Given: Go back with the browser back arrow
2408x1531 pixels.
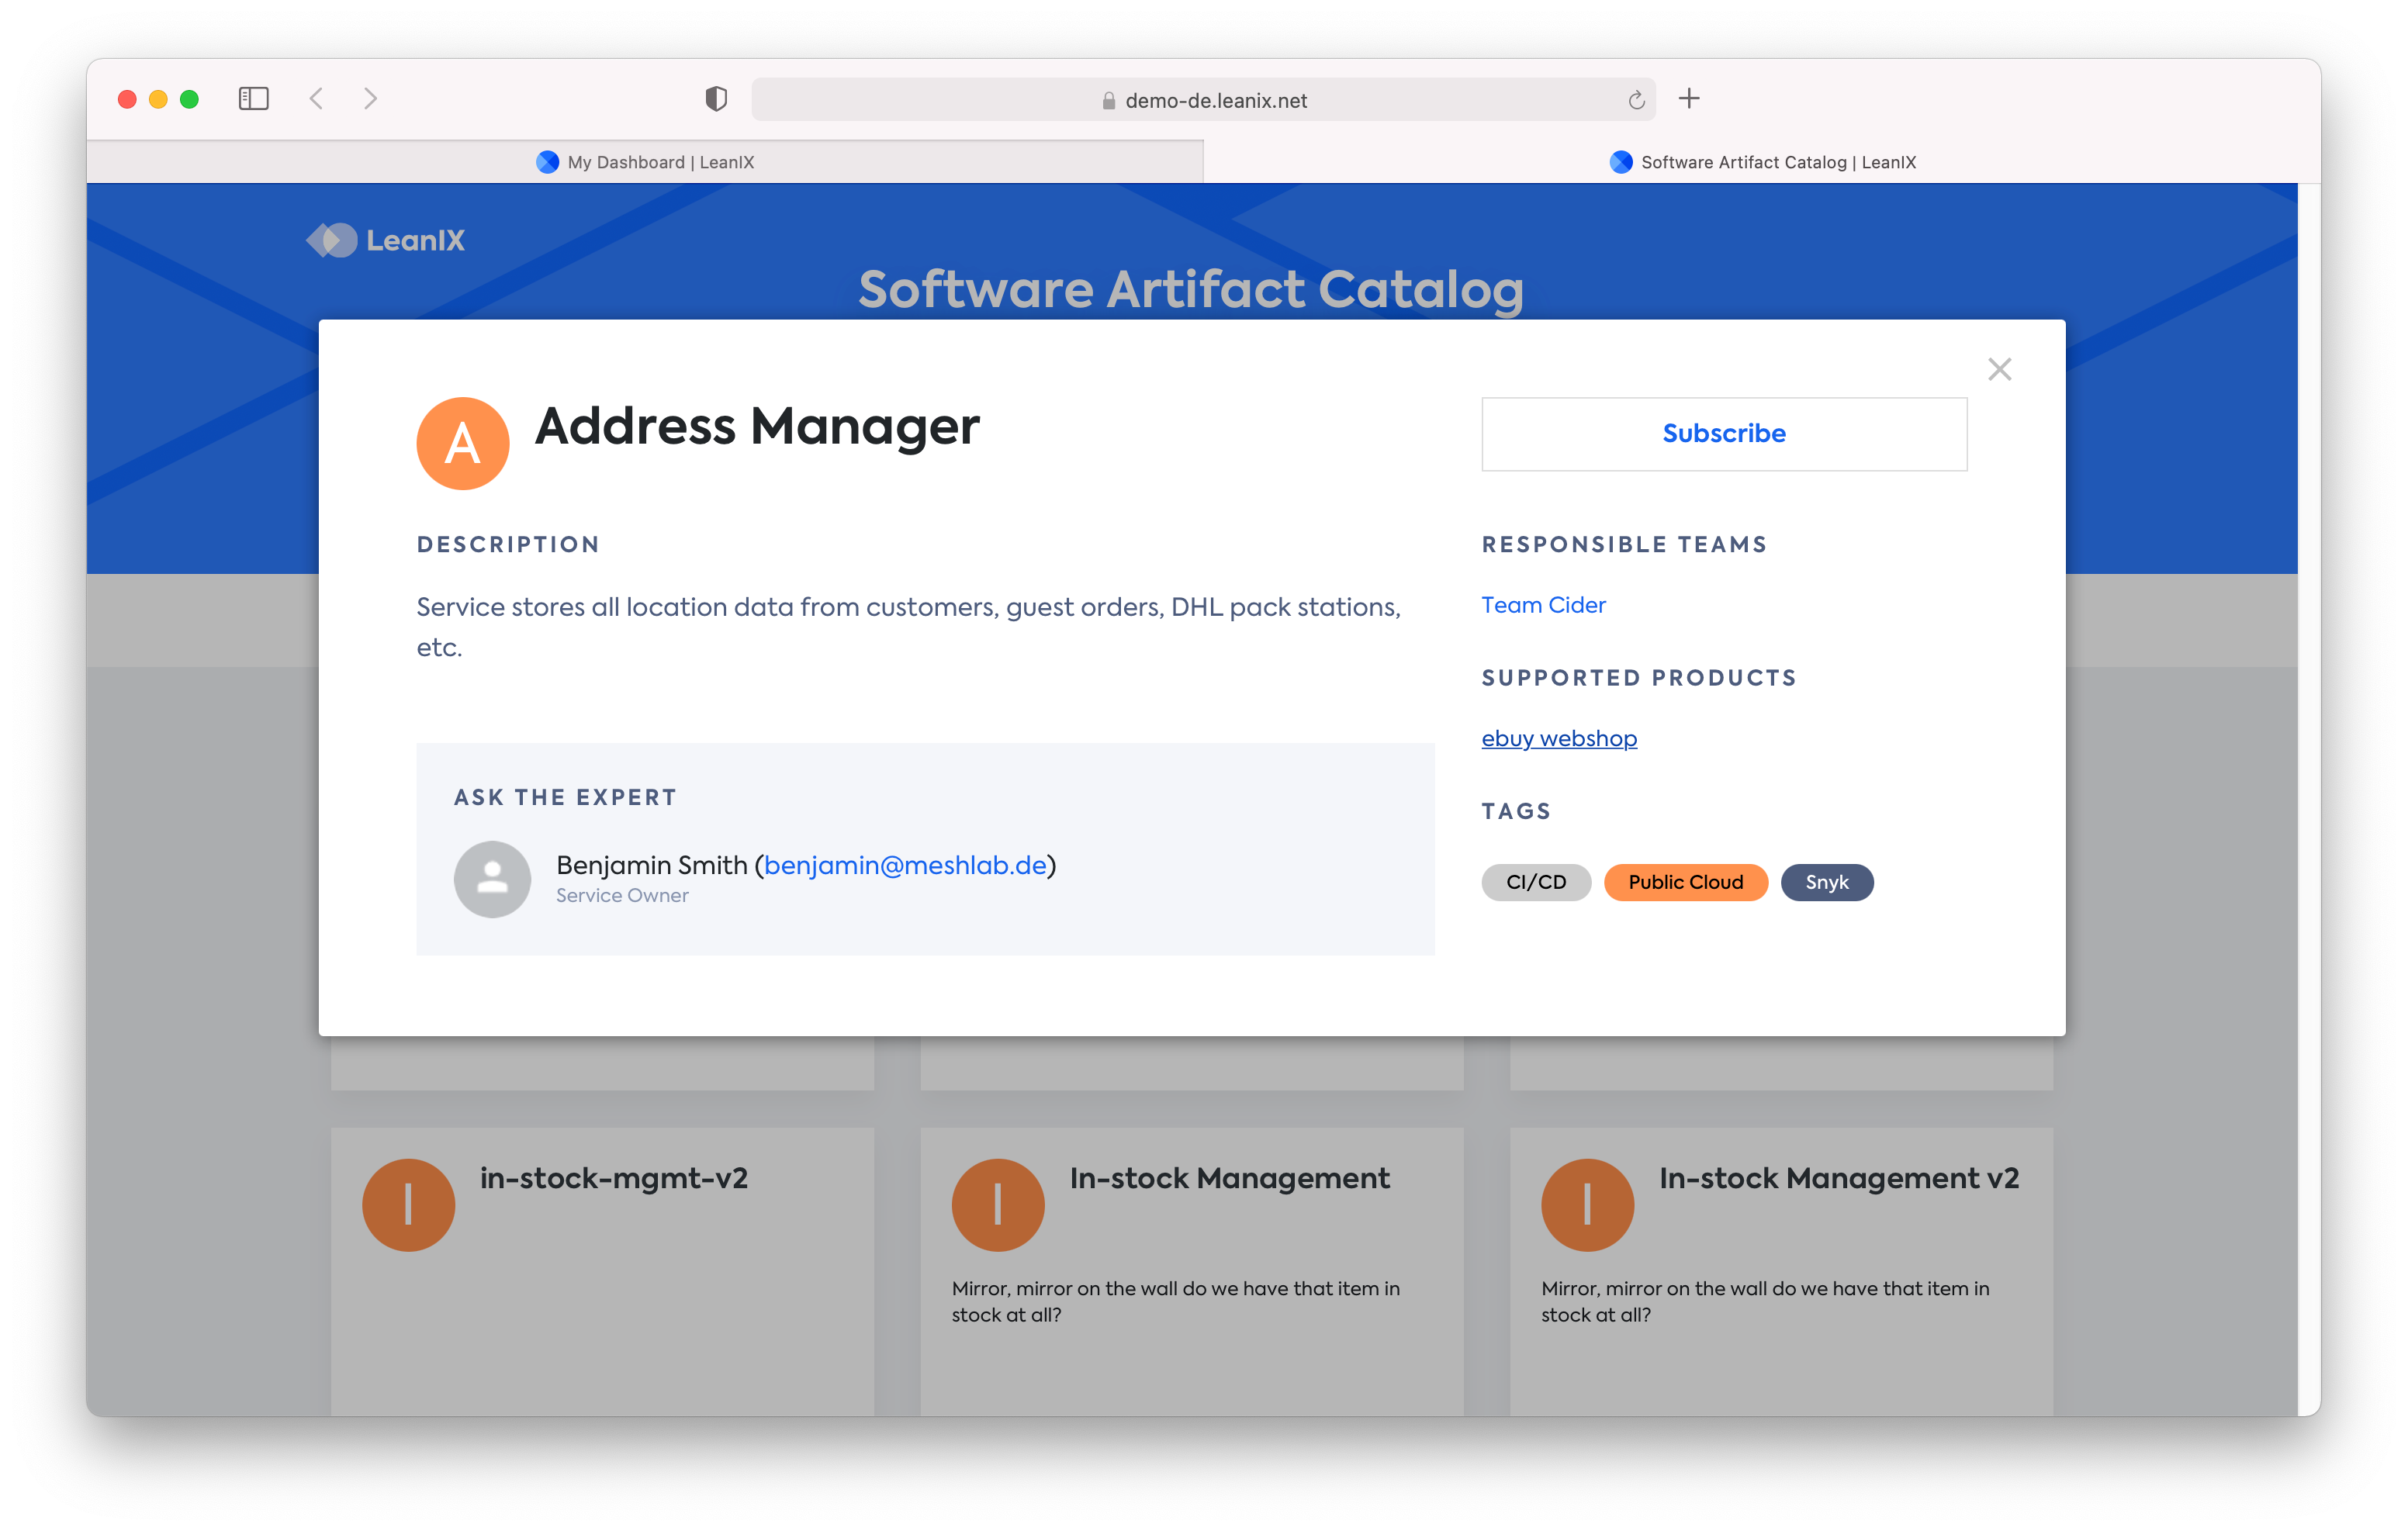Looking at the screenshot, I should click(317, 98).
